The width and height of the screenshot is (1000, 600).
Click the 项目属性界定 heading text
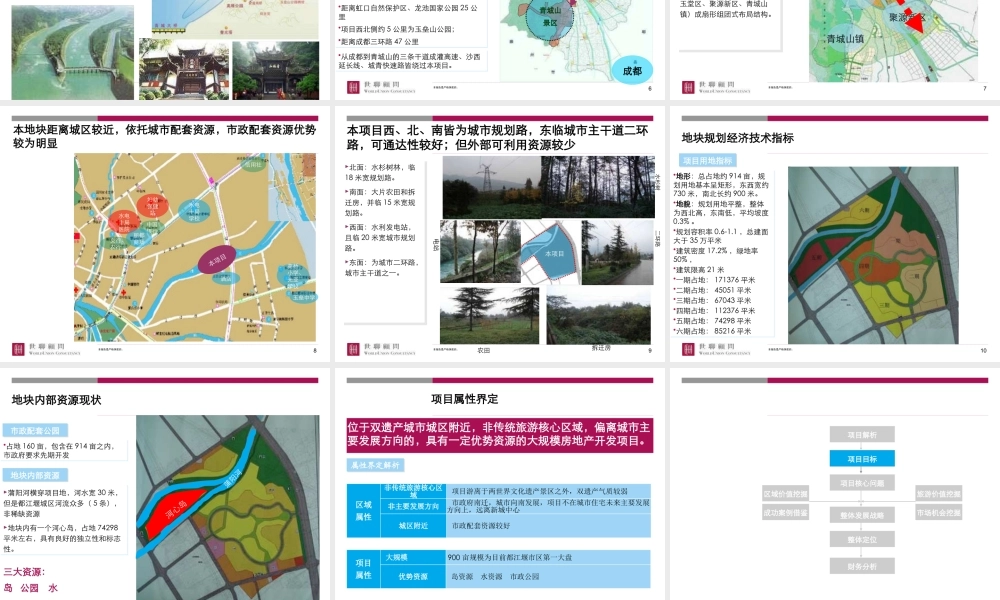pos(464,399)
